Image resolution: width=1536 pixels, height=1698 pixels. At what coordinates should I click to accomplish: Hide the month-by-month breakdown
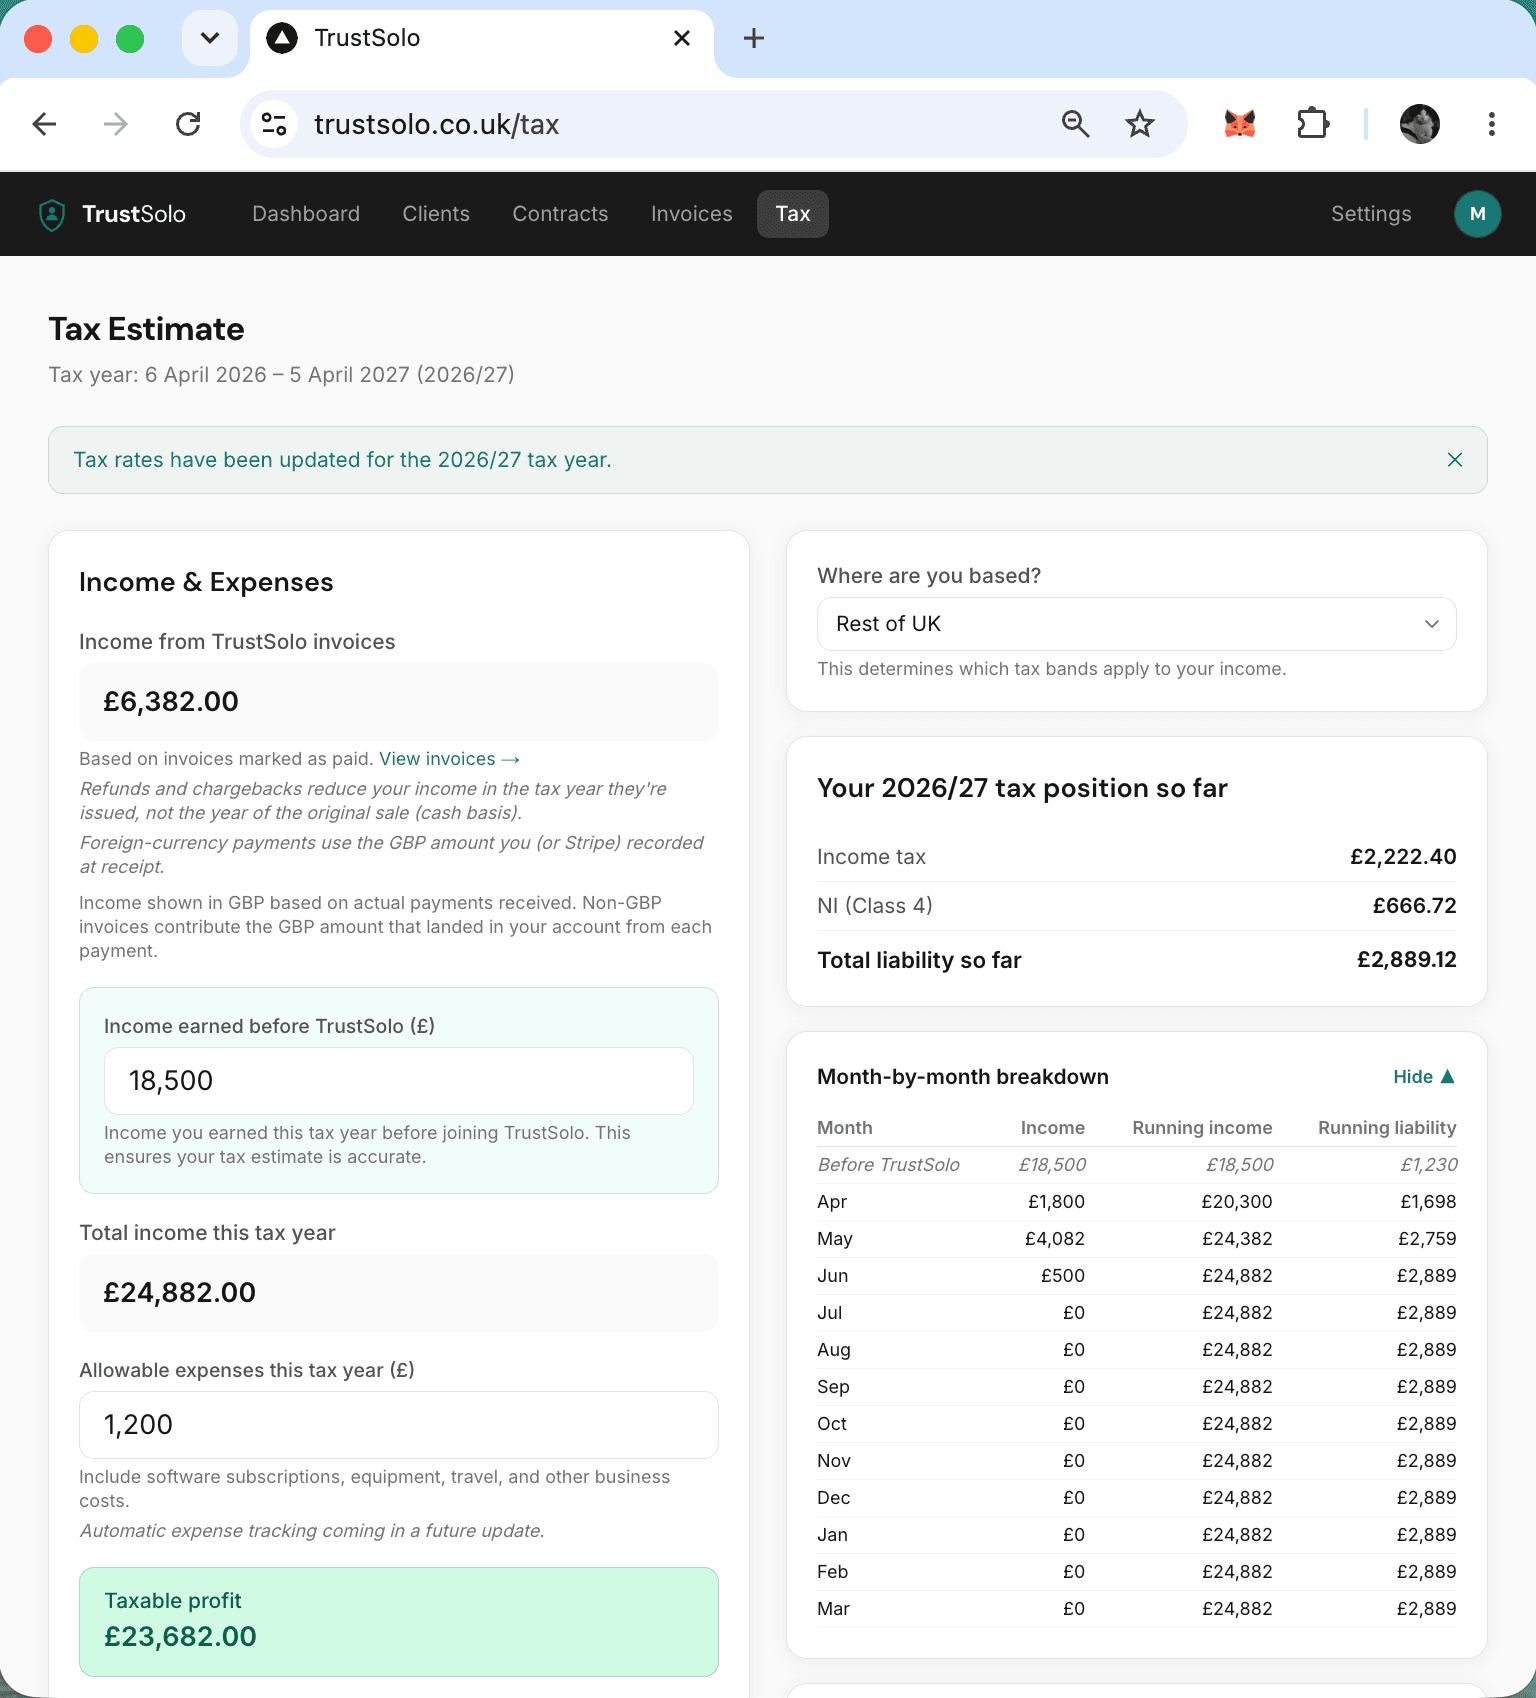coord(1424,1077)
